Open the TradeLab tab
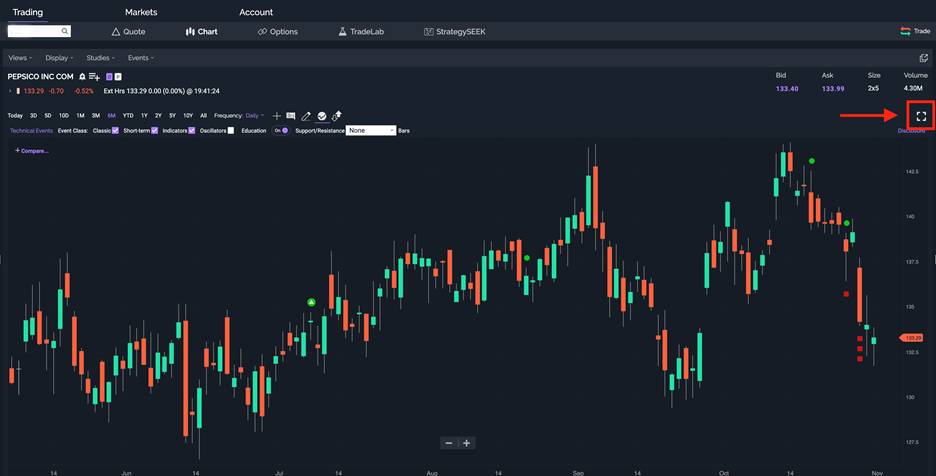The width and height of the screenshot is (936, 476). (x=361, y=32)
